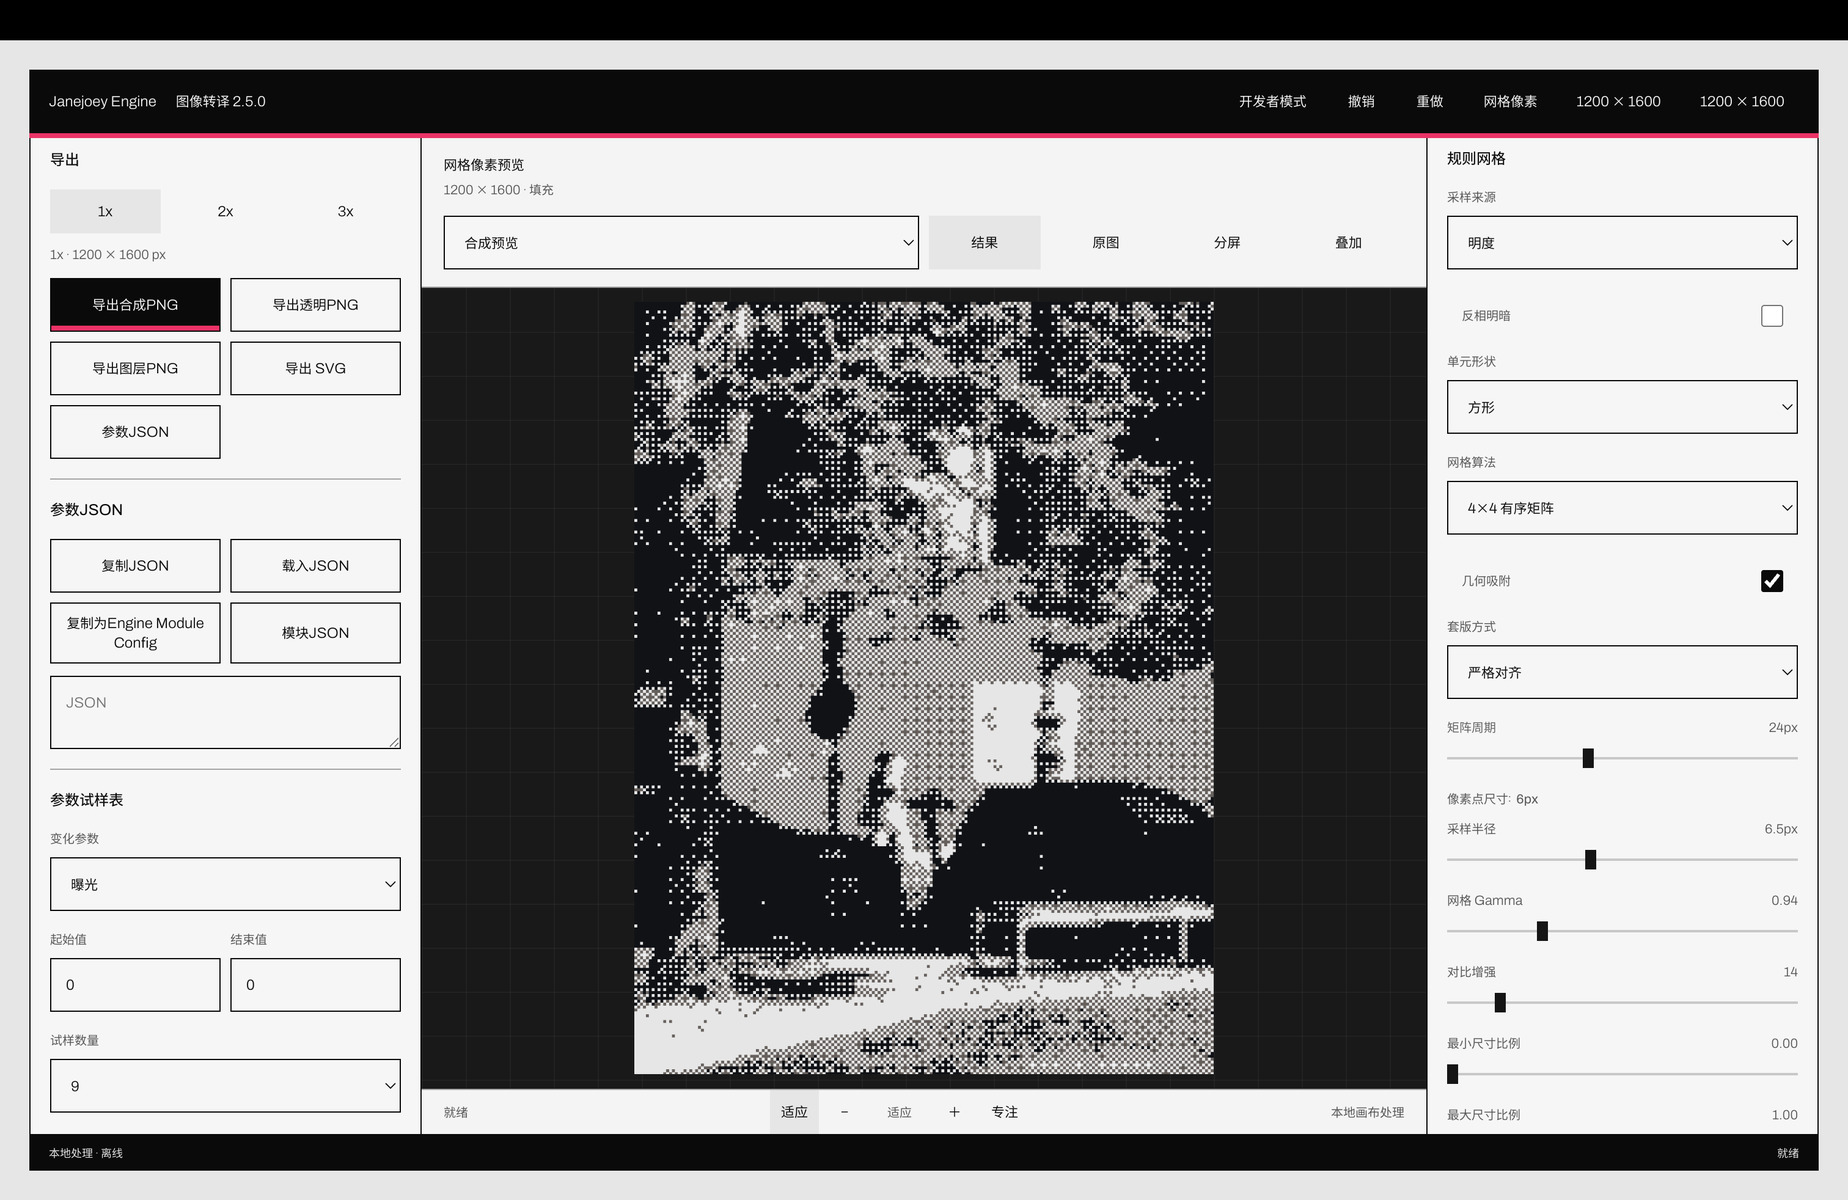The height and width of the screenshot is (1200, 1848).
Task: Click the 参数JSON export button
Action: click(135, 432)
